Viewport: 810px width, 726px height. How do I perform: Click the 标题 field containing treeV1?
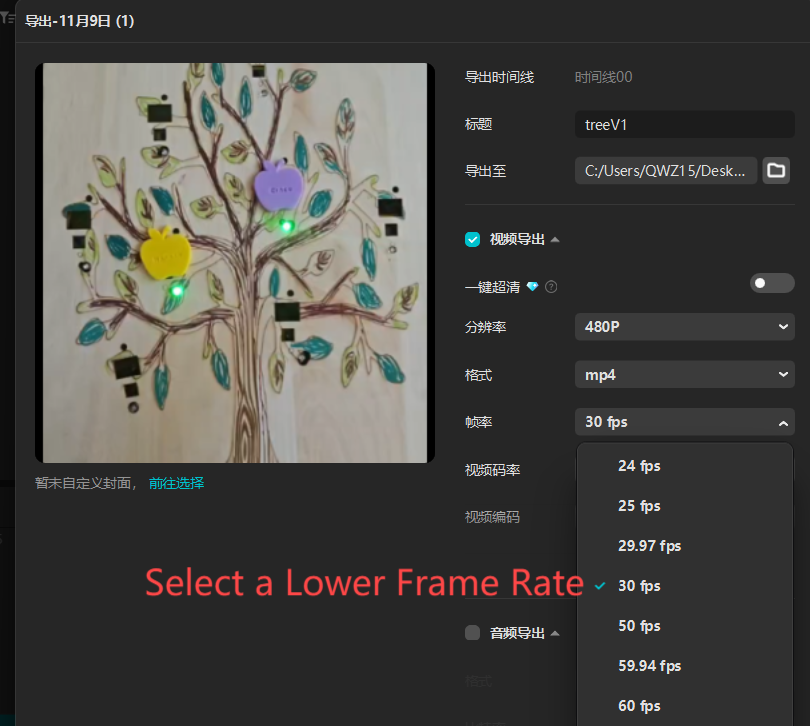(x=684, y=125)
